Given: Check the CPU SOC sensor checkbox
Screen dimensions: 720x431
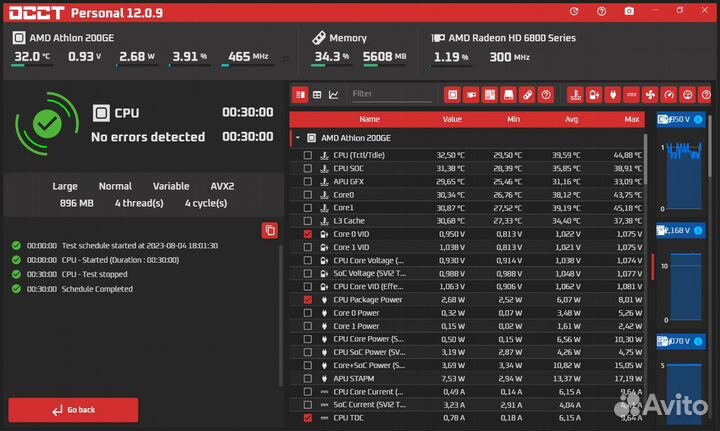Looking at the screenshot, I should 308,168.
